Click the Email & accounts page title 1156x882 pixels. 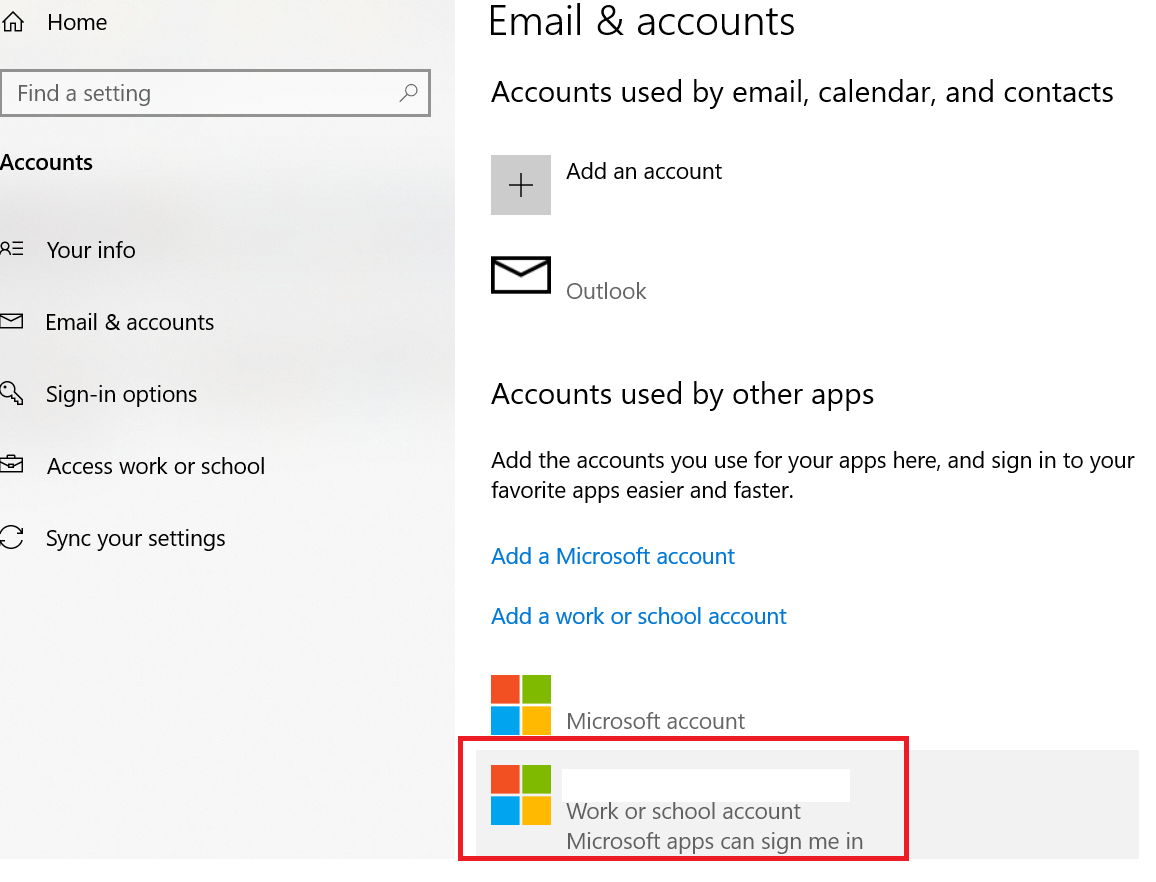click(x=642, y=21)
